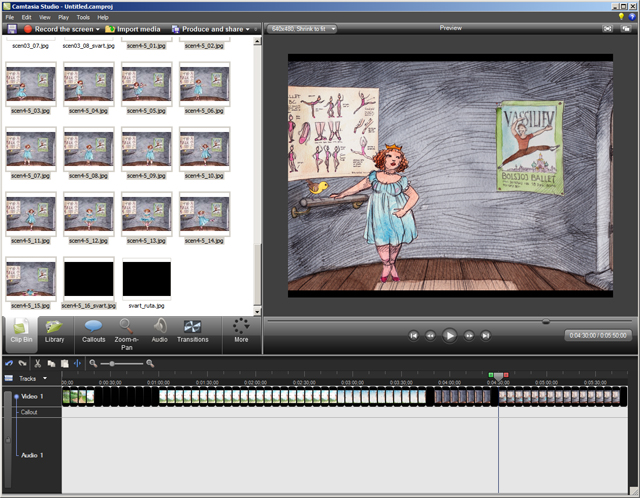Screen dimensions: 640x498
Task: Open the Tools menu
Action: pos(83,17)
